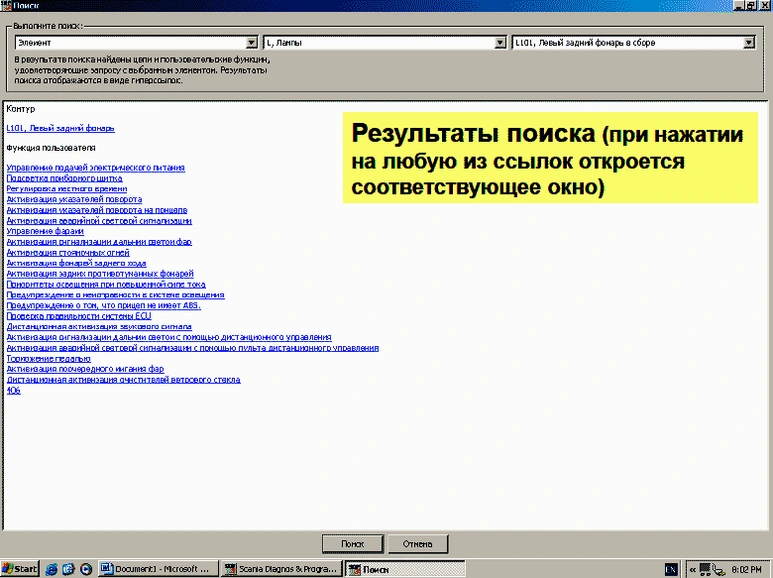Viewport: 773px width, 578px height.
Task: Click the title bar window icon of Поиск
Action: click(x=7, y=6)
